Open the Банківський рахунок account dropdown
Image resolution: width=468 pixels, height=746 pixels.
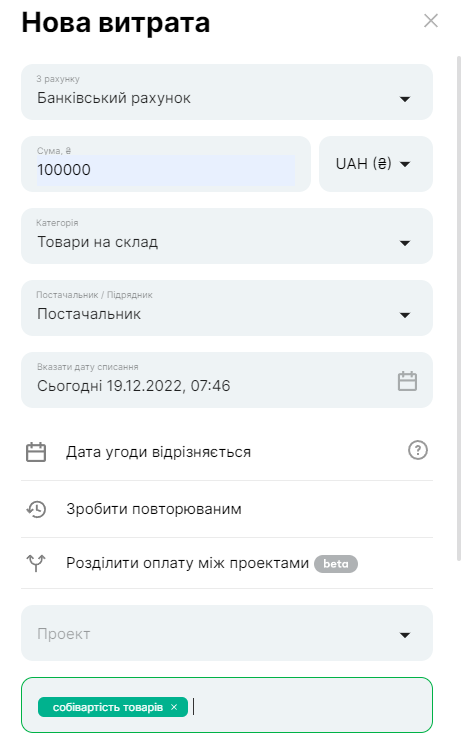(x=227, y=92)
